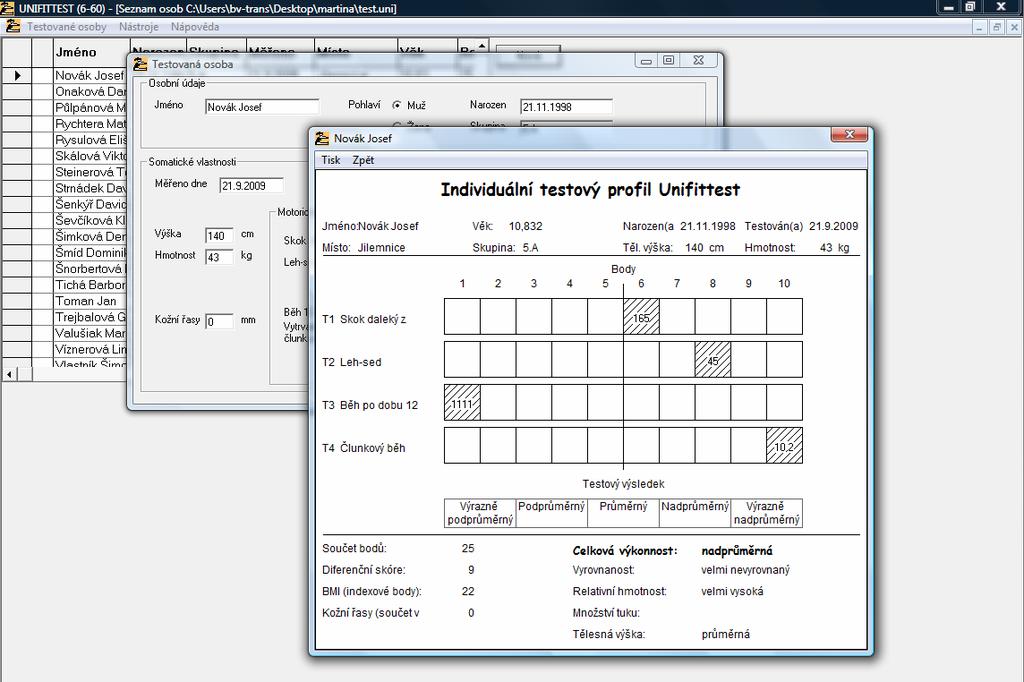Click the Měřeno dne field 21.9.2009
Image resolution: width=1024 pixels, height=682 pixels.
[x=251, y=186]
